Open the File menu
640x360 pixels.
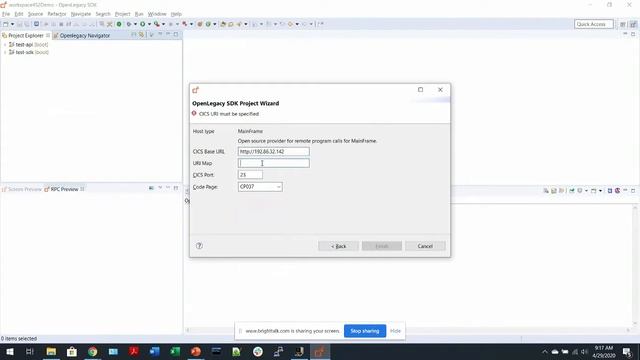6,14
